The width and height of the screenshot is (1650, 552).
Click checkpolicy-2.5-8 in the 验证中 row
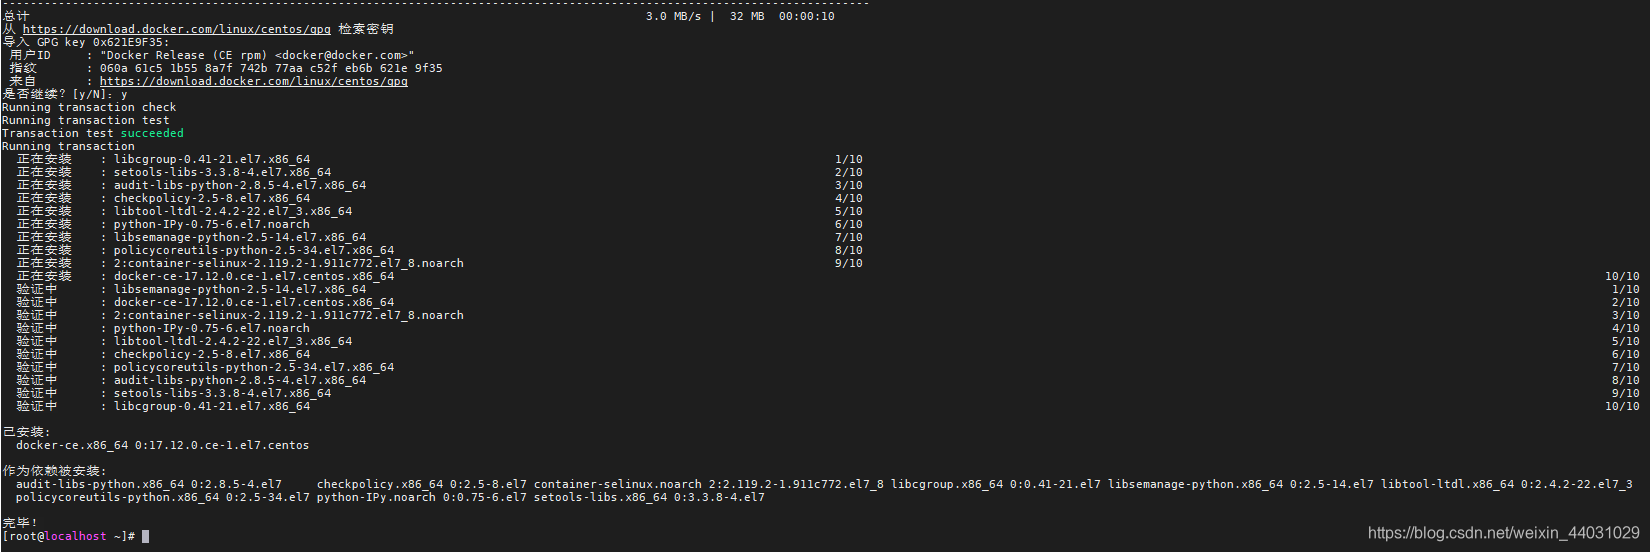(x=212, y=354)
